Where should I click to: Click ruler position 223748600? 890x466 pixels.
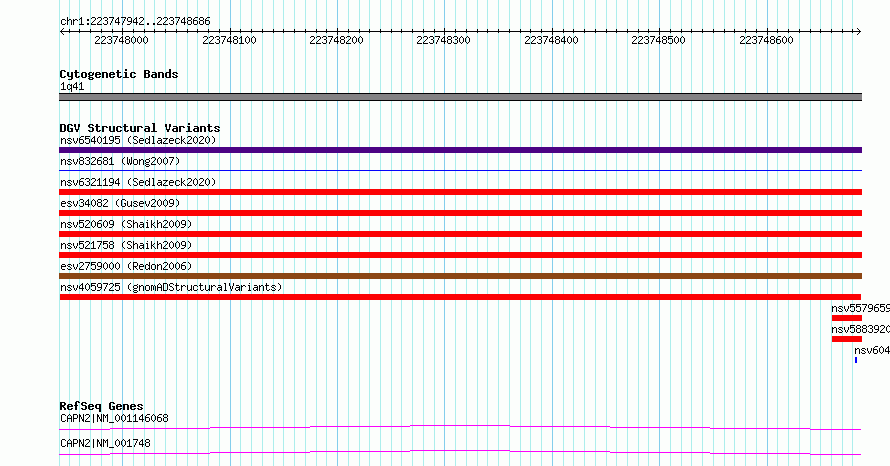pyautogui.click(x=766, y=40)
